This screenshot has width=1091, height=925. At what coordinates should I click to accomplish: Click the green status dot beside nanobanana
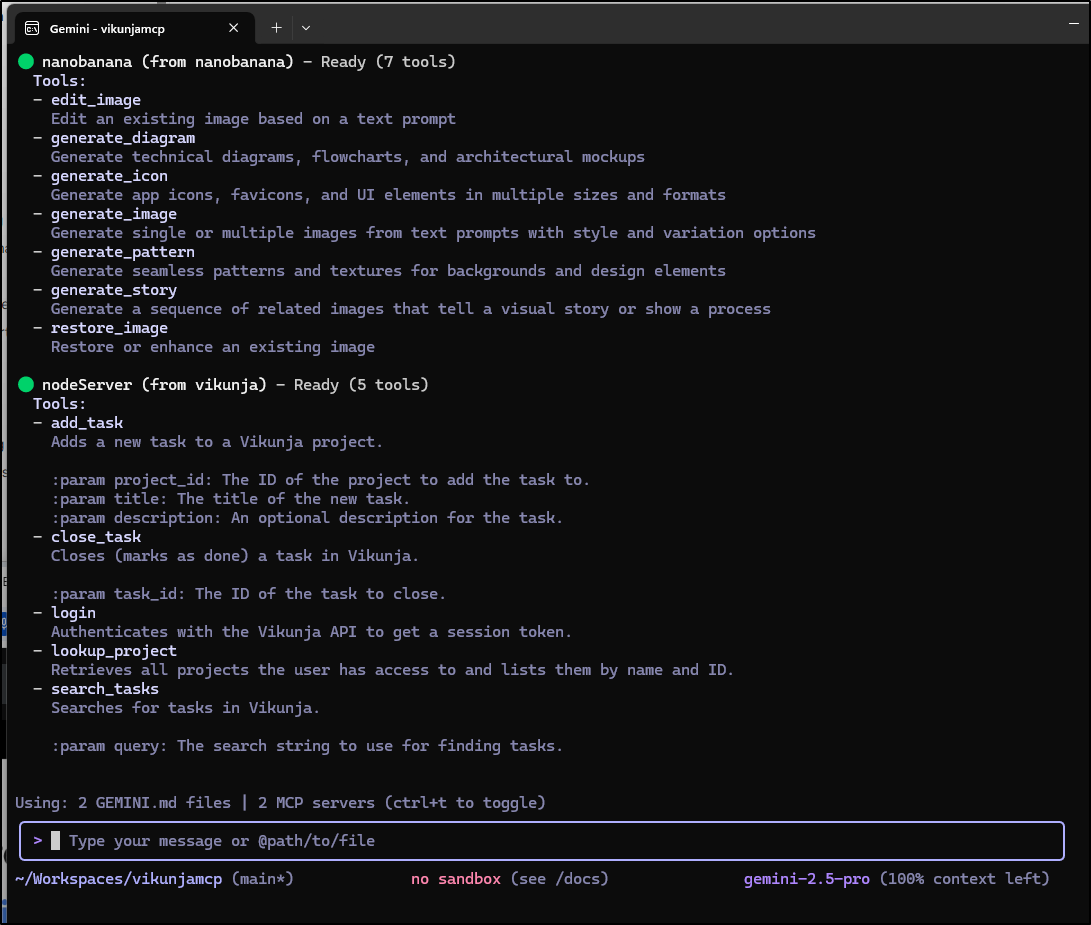(x=26, y=62)
